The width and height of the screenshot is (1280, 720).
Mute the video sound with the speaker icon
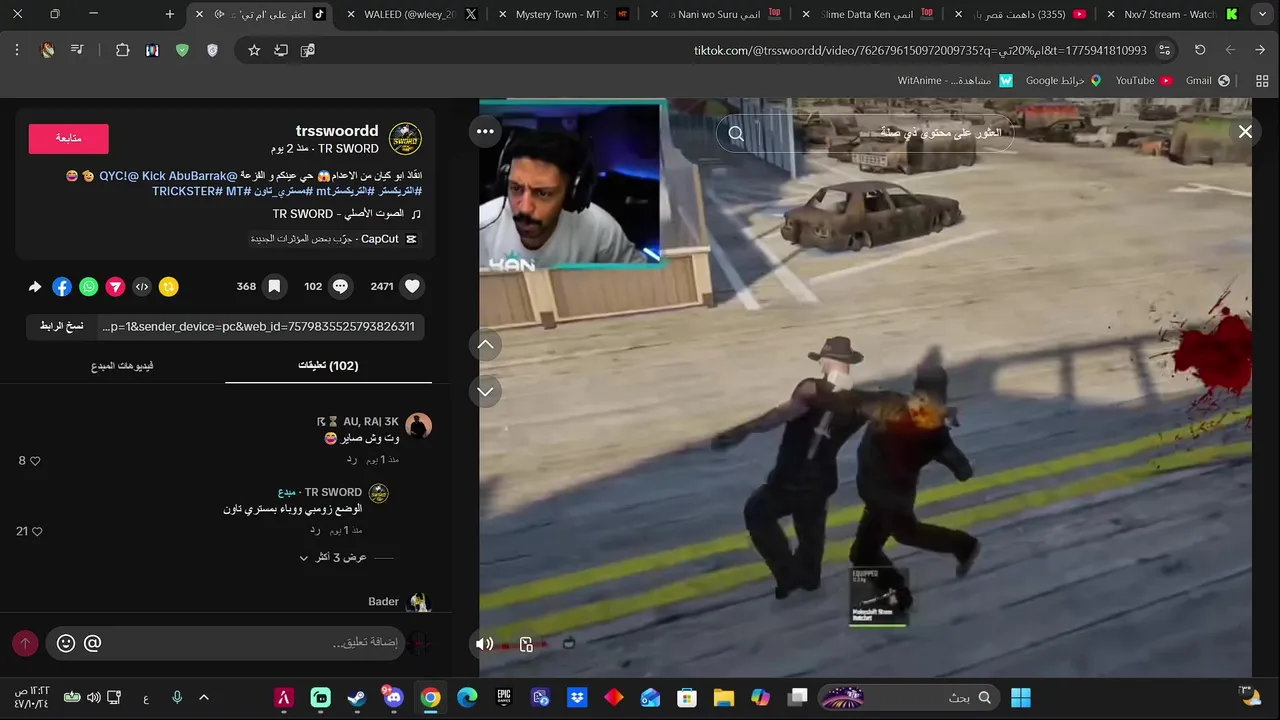485,644
